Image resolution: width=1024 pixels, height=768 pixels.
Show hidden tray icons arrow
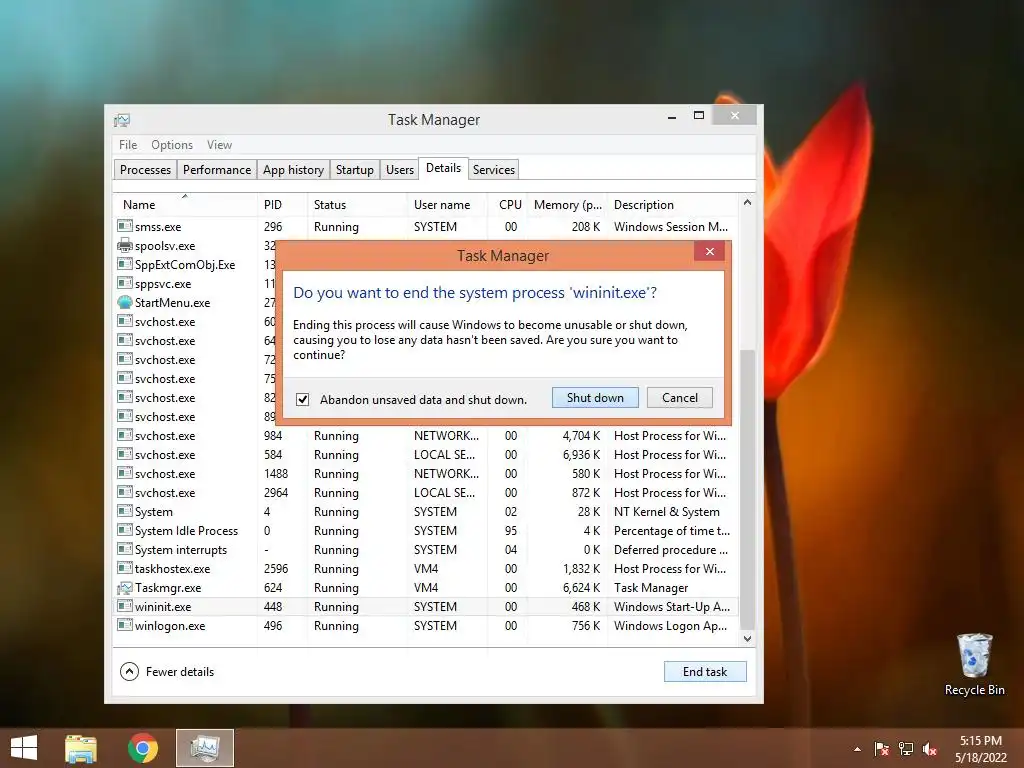click(857, 749)
